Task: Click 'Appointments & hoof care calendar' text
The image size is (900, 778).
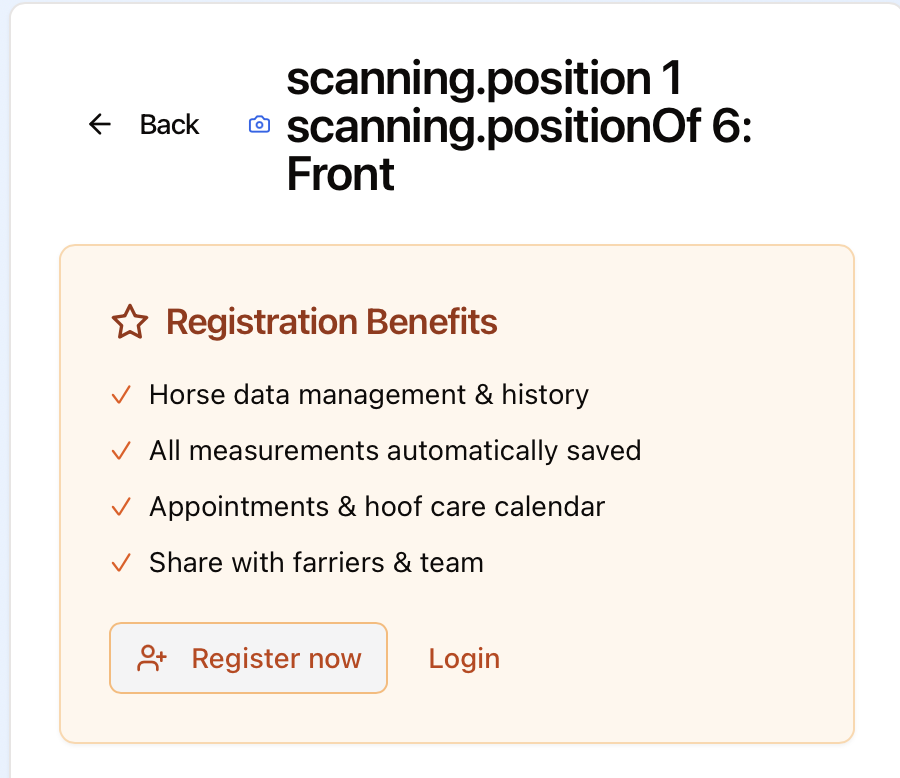Action: [x=377, y=507]
